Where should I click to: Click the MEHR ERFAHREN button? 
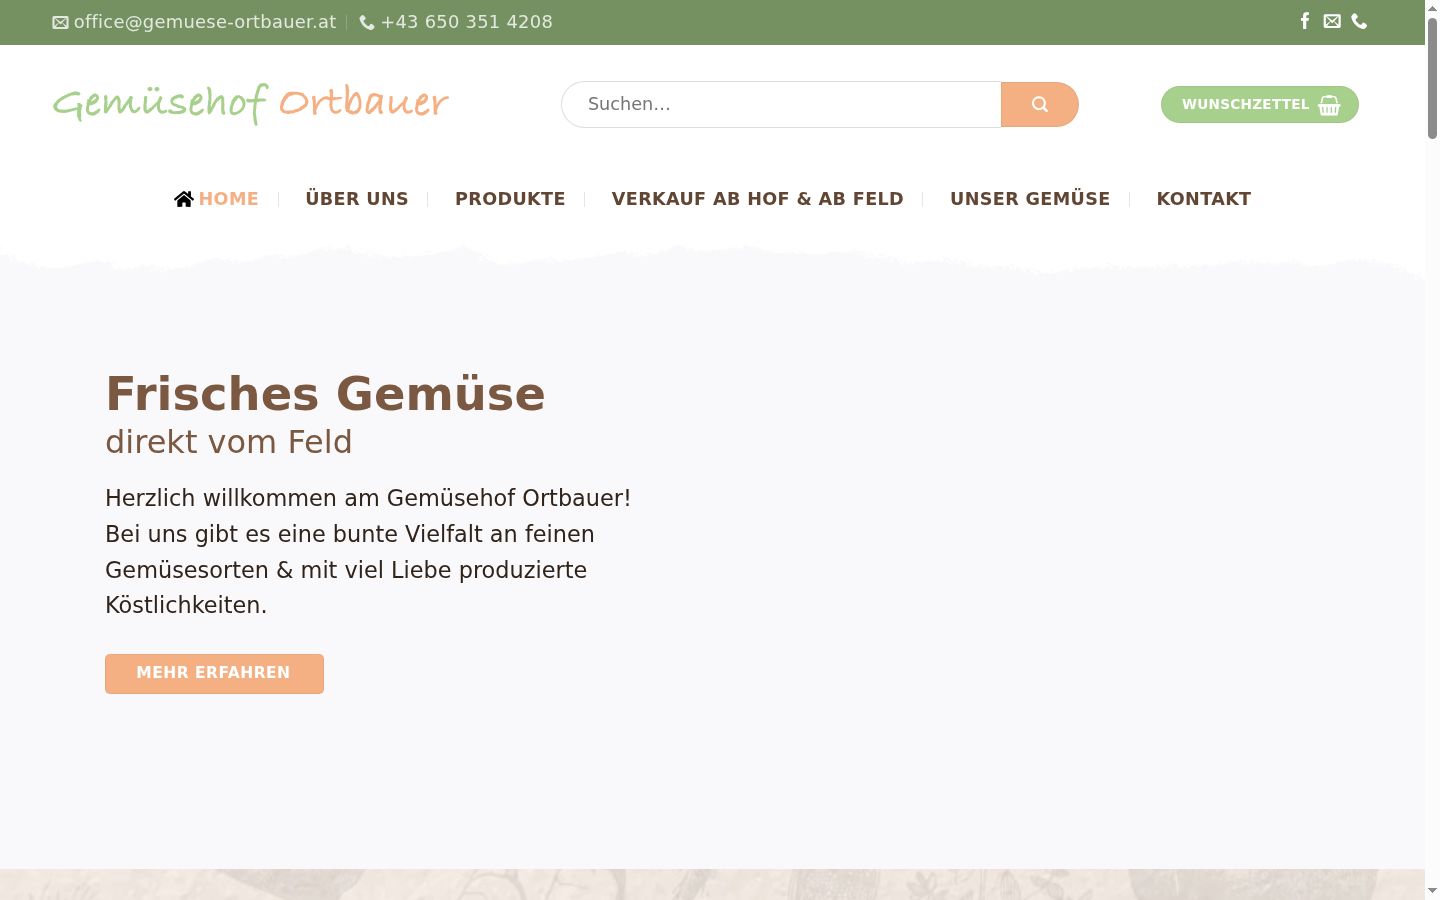click(x=214, y=674)
